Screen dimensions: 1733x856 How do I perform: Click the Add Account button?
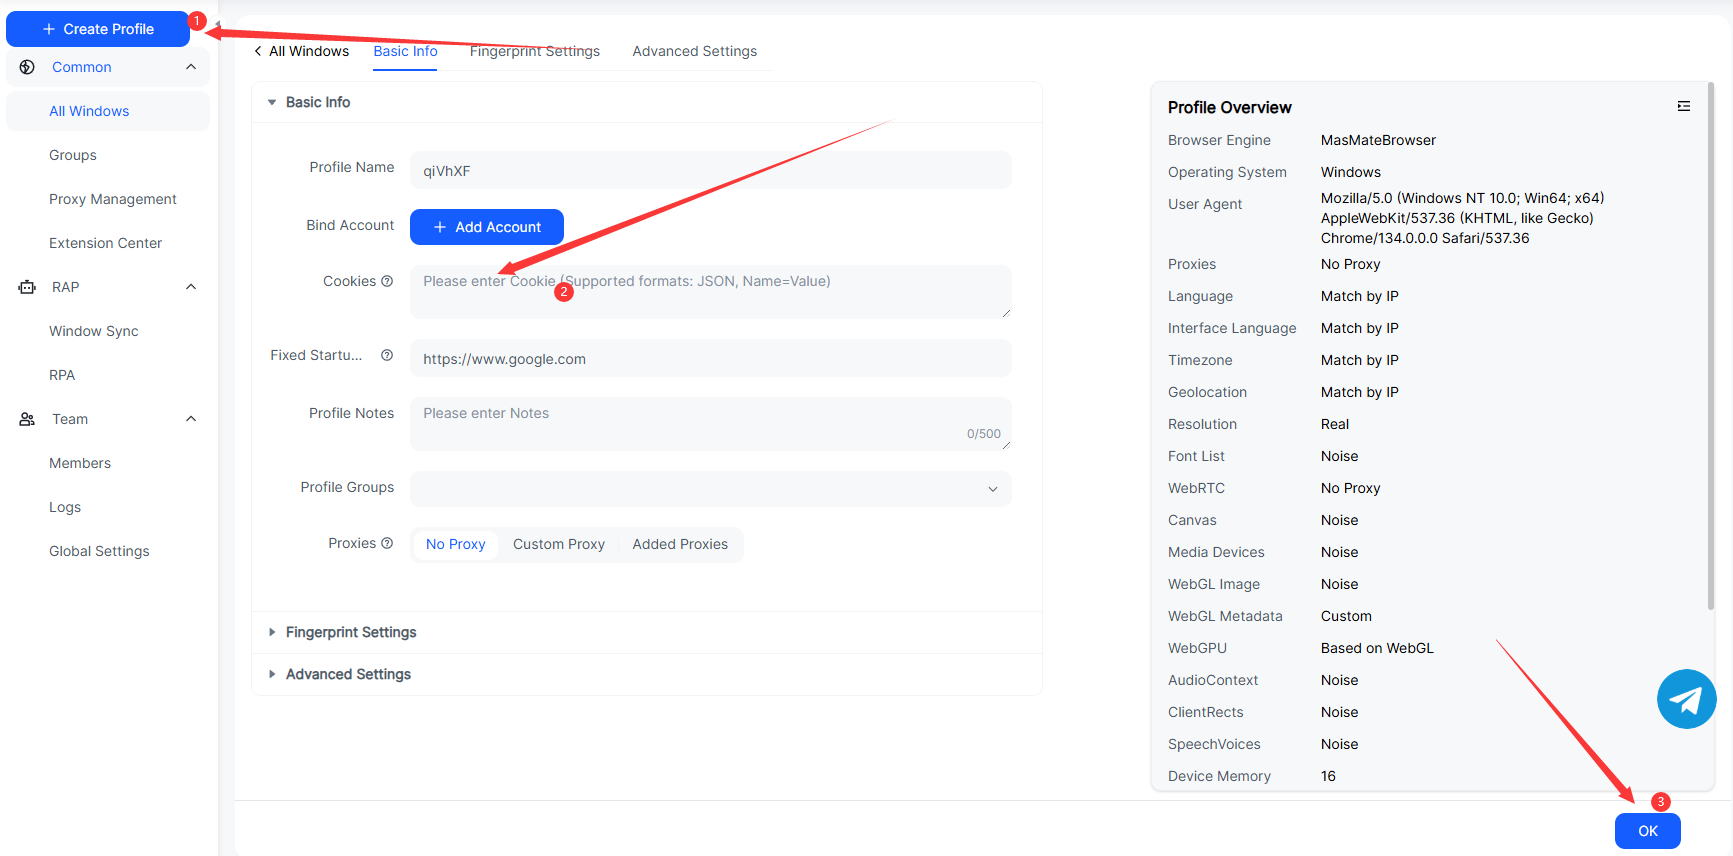click(487, 227)
